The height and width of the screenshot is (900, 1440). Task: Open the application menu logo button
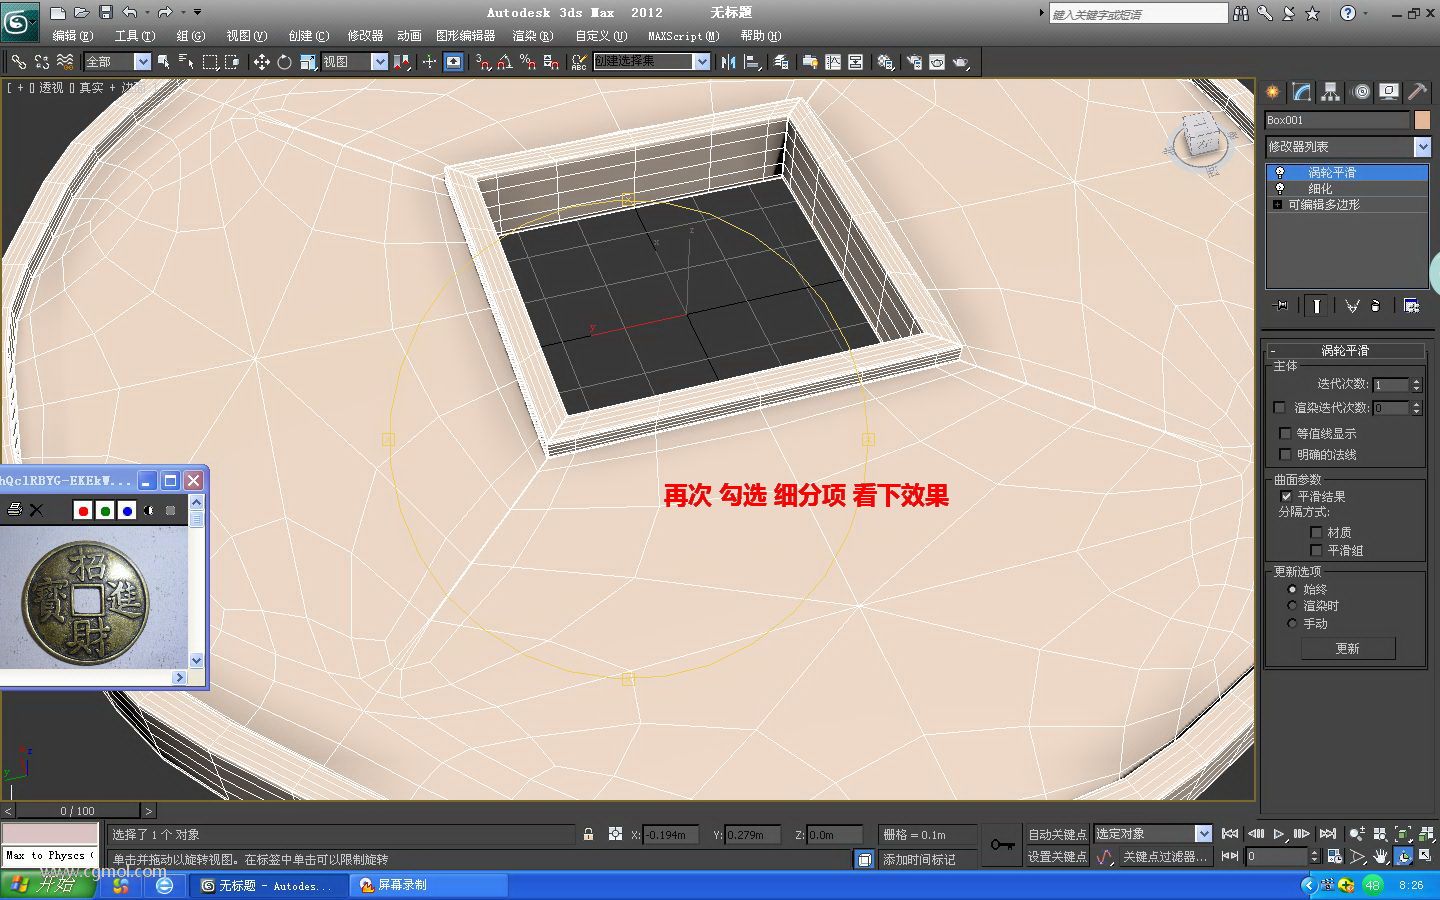pos(20,20)
